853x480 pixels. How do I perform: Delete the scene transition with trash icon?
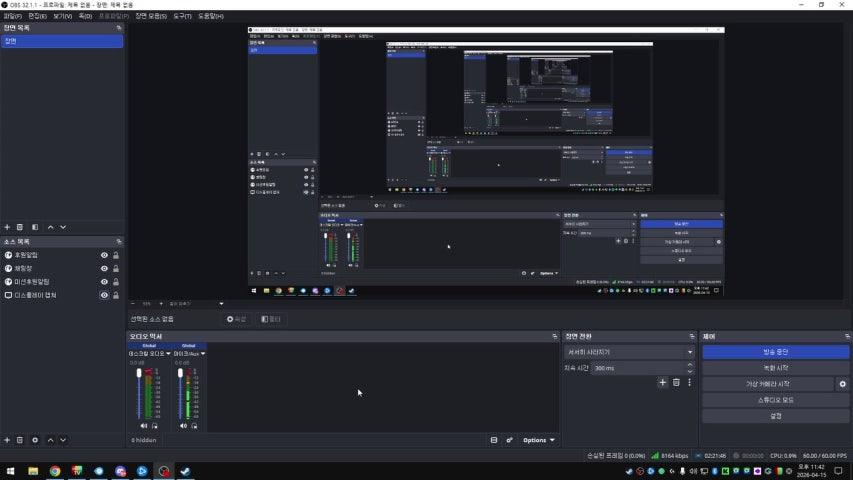(676, 382)
